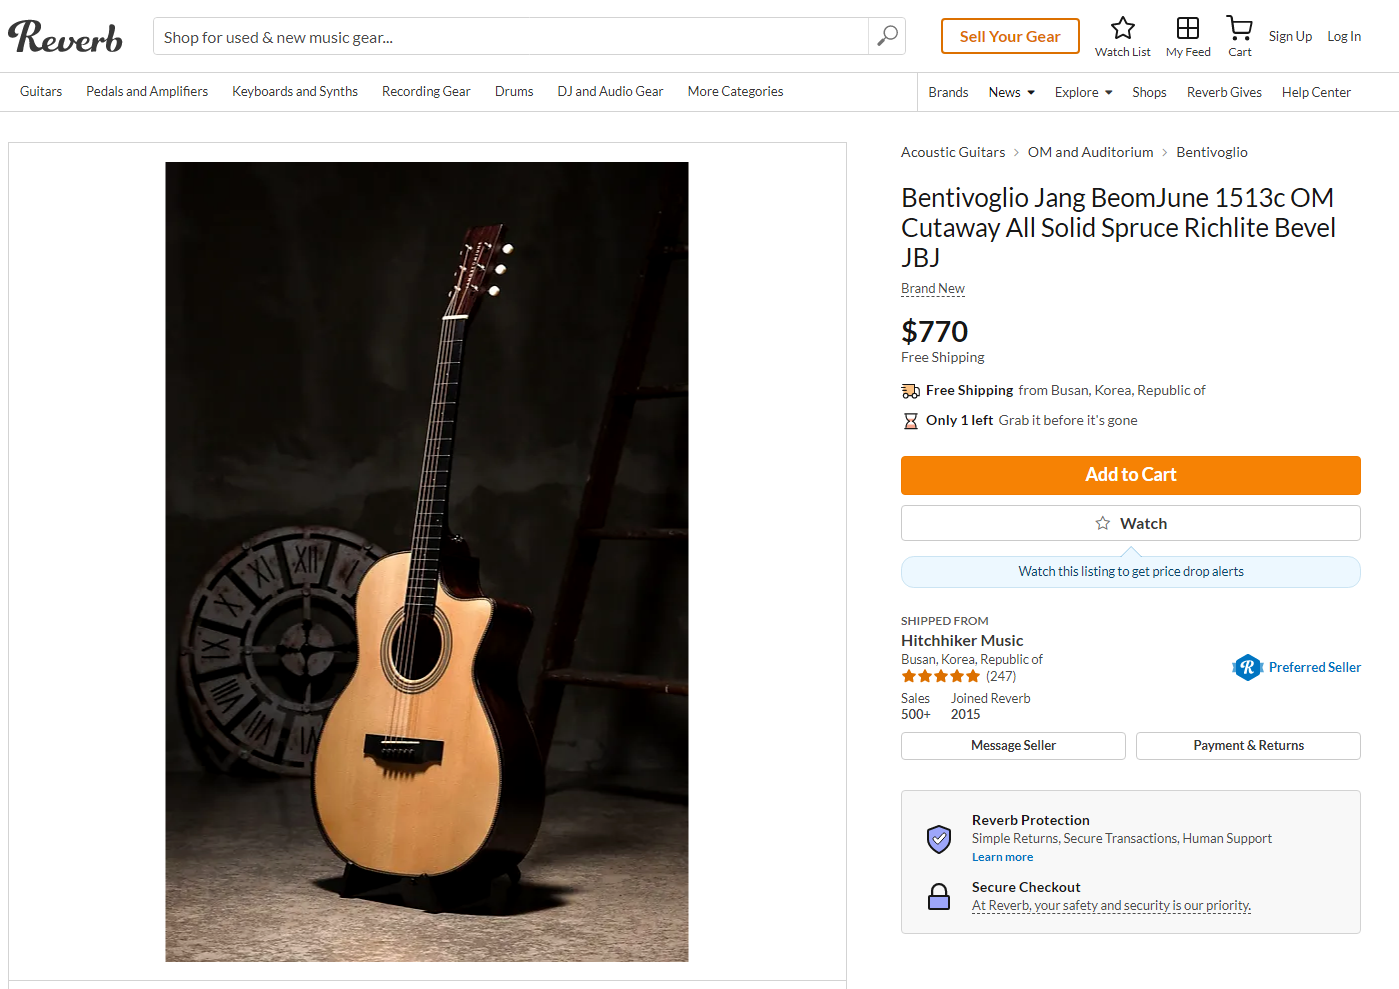The width and height of the screenshot is (1399, 989).
Task: Toggle Watch on this listing
Action: click(x=1131, y=523)
